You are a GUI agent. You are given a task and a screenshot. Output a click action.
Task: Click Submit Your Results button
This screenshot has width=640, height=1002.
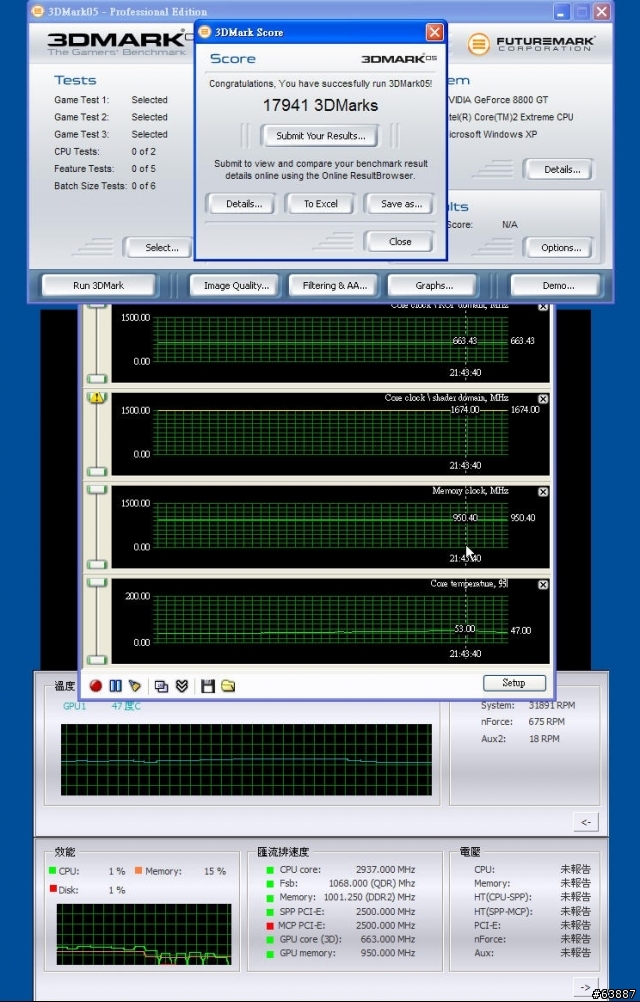pyautogui.click(x=321, y=135)
